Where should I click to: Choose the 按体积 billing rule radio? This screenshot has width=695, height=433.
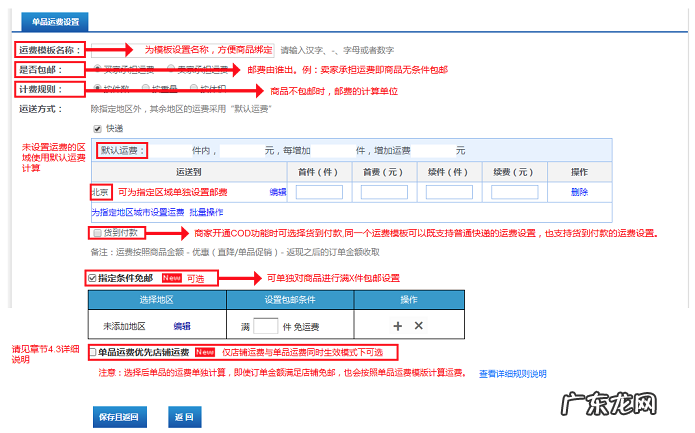(194, 88)
